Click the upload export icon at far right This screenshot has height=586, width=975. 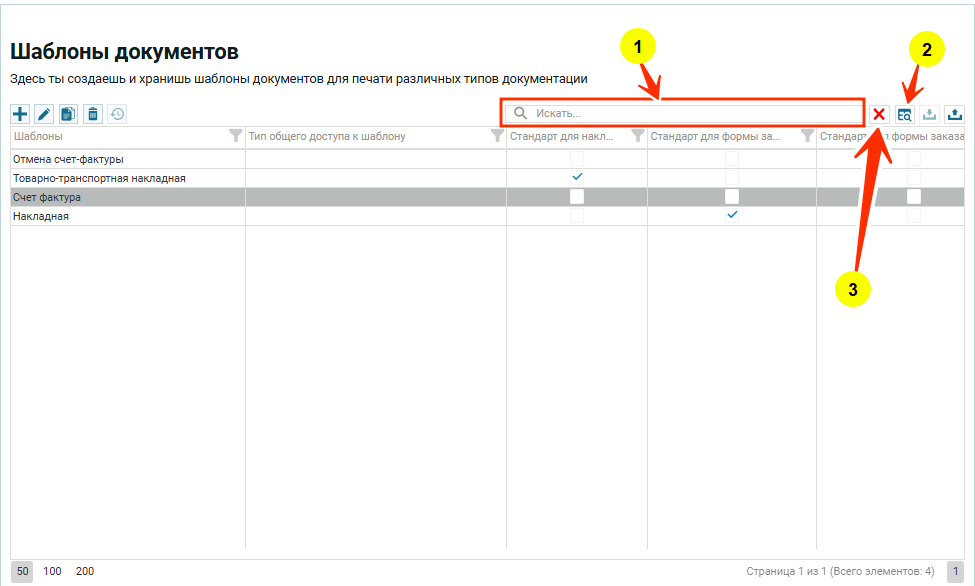tap(954, 114)
